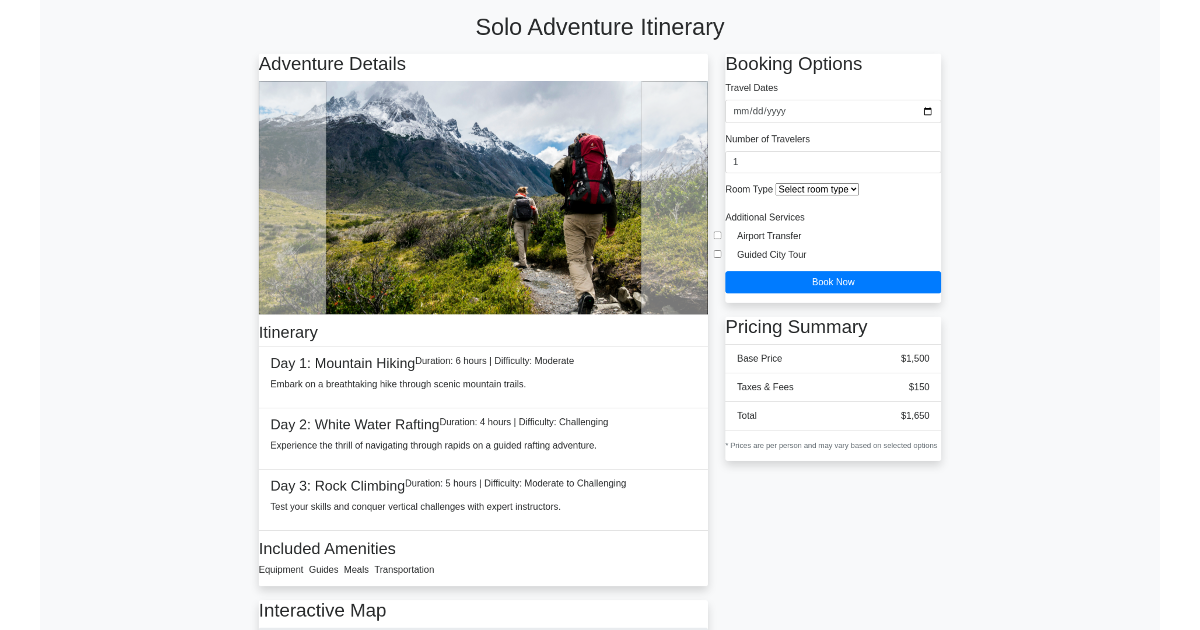The width and height of the screenshot is (1200, 630).
Task: Select the Guides amenity tag
Action: point(323,569)
